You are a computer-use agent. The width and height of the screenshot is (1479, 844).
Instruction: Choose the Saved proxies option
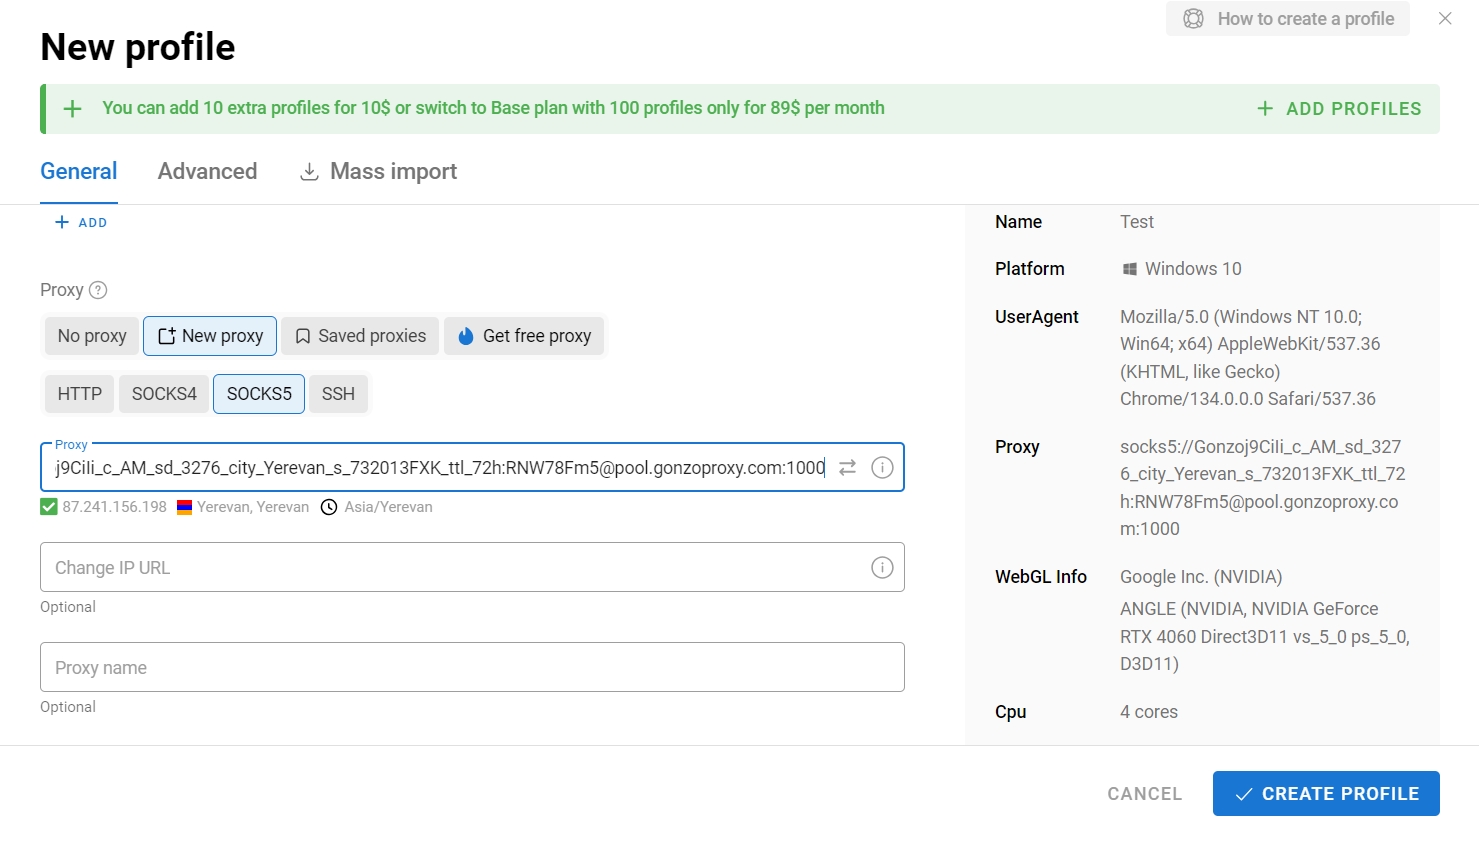pos(360,336)
